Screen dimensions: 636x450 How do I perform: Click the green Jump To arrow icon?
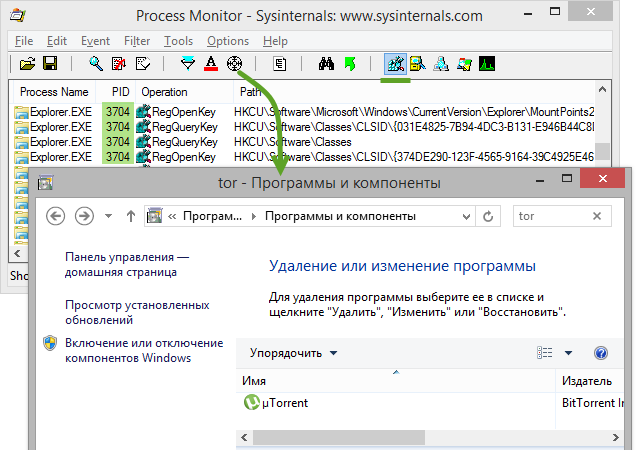point(350,64)
